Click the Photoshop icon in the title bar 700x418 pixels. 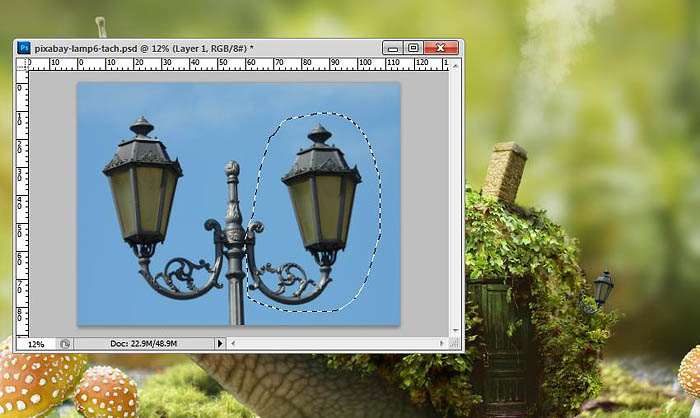(24, 47)
